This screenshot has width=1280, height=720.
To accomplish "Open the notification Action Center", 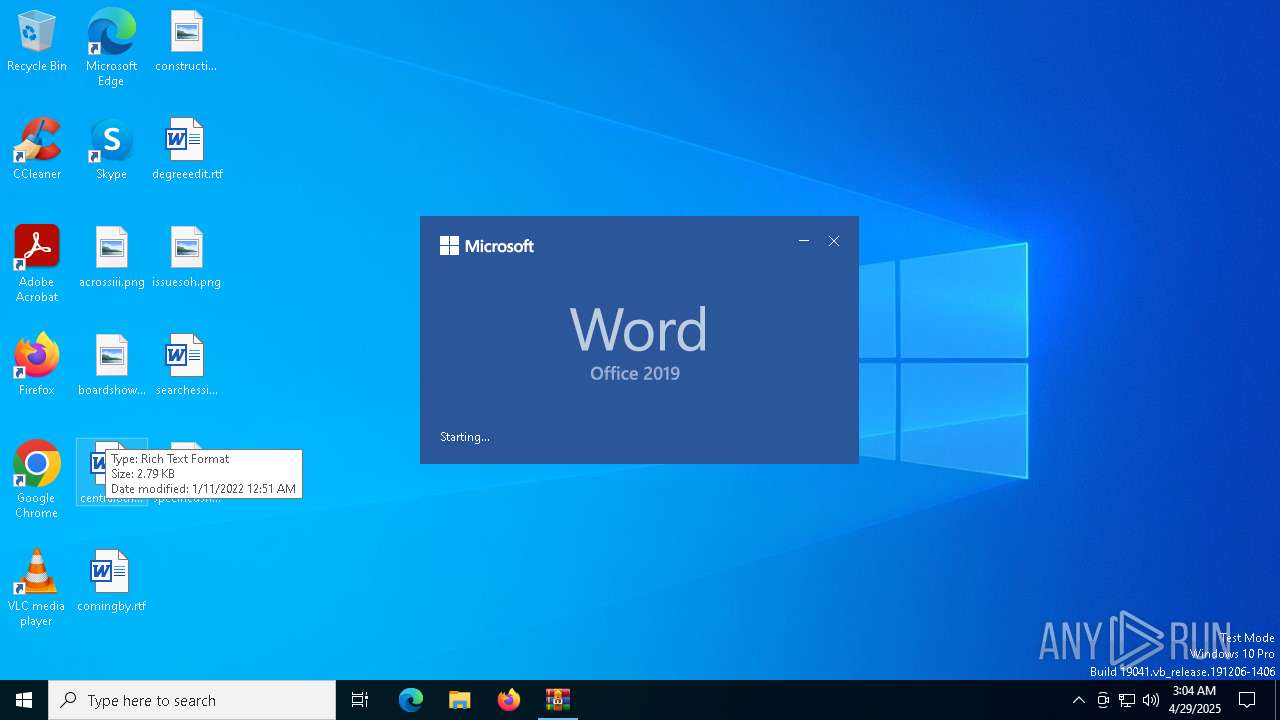I will coord(1247,700).
